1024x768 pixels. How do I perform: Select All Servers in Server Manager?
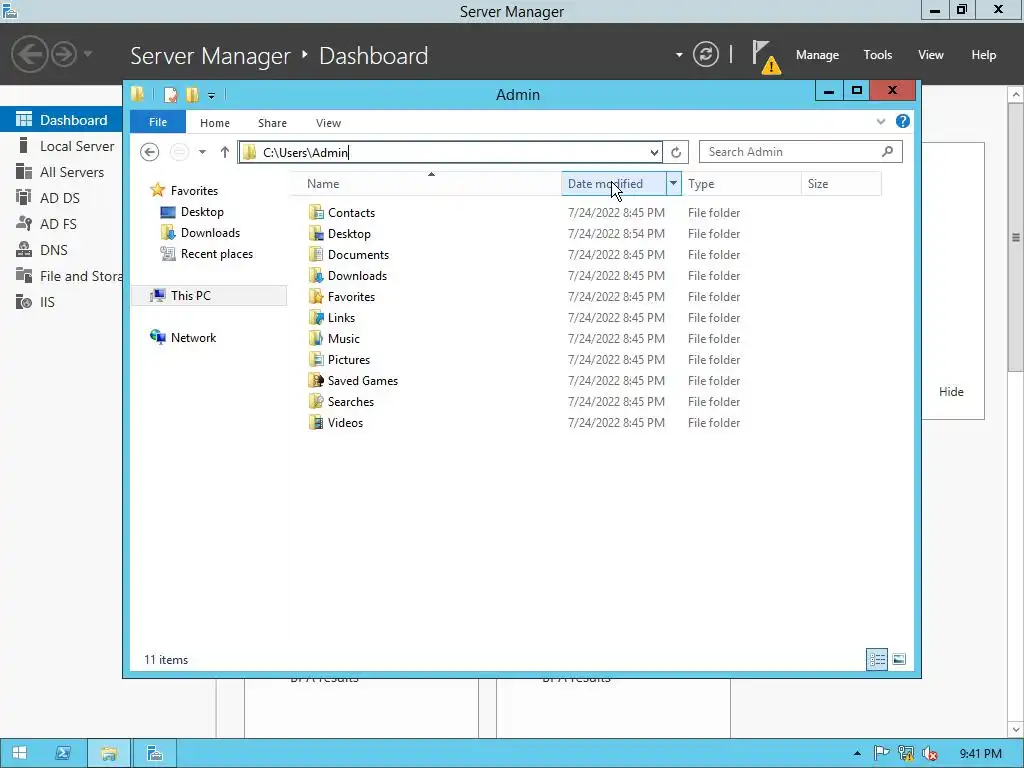(x=61, y=172)
